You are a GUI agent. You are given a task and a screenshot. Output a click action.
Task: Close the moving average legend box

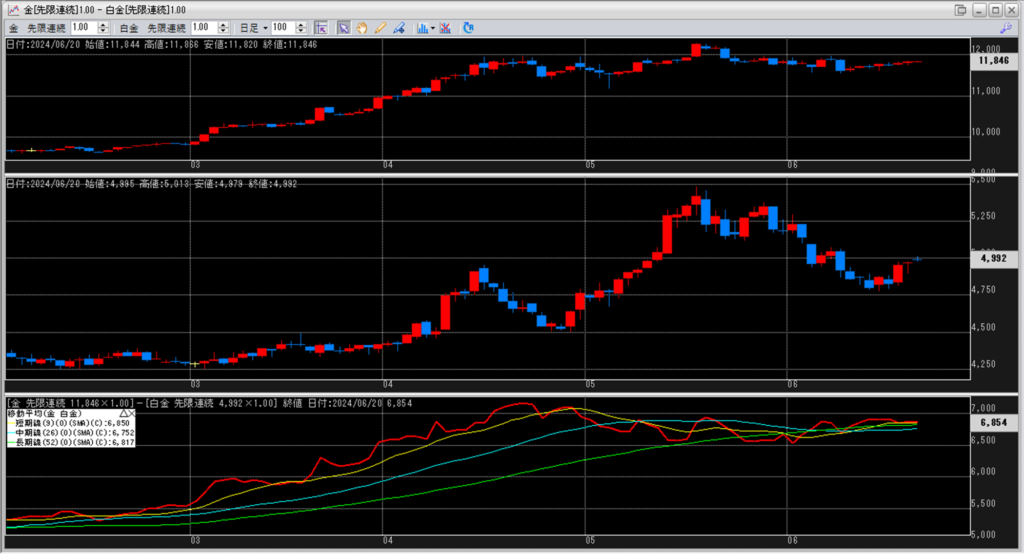tap(132, 412)
